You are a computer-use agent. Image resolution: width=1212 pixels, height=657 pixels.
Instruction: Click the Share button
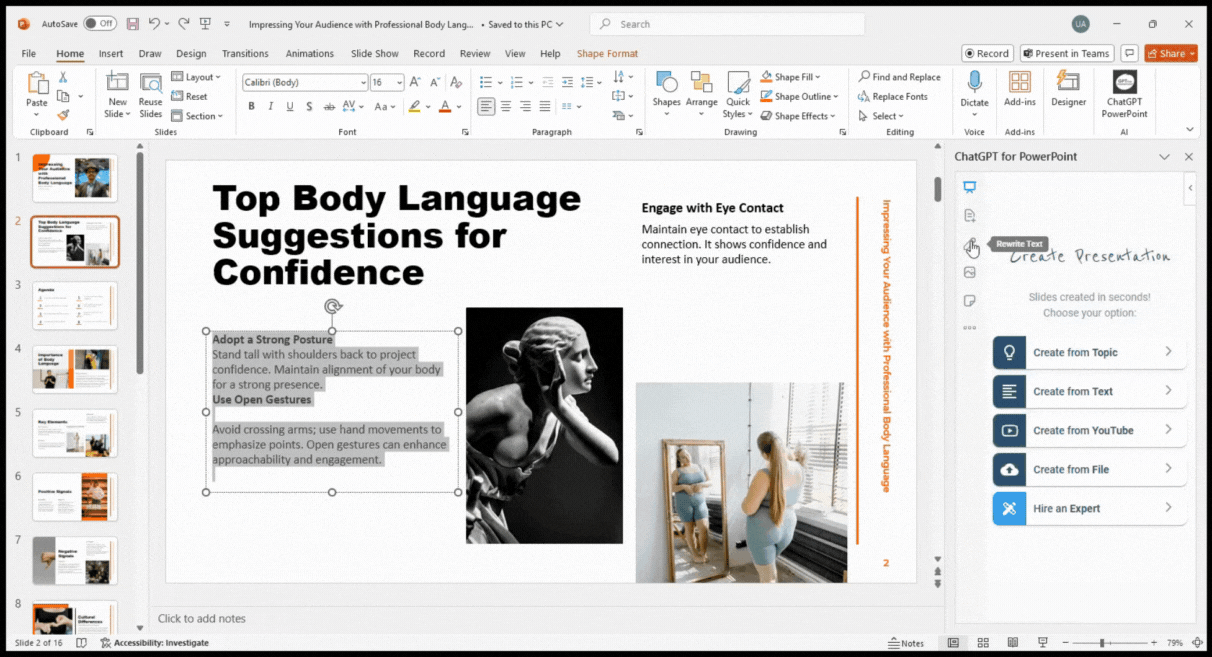click(x=1170, y=54)
